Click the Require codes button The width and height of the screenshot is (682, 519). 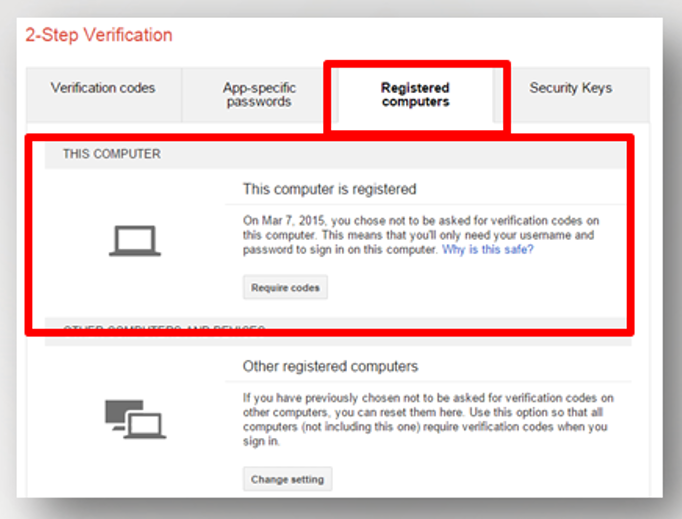pos(285,288)
